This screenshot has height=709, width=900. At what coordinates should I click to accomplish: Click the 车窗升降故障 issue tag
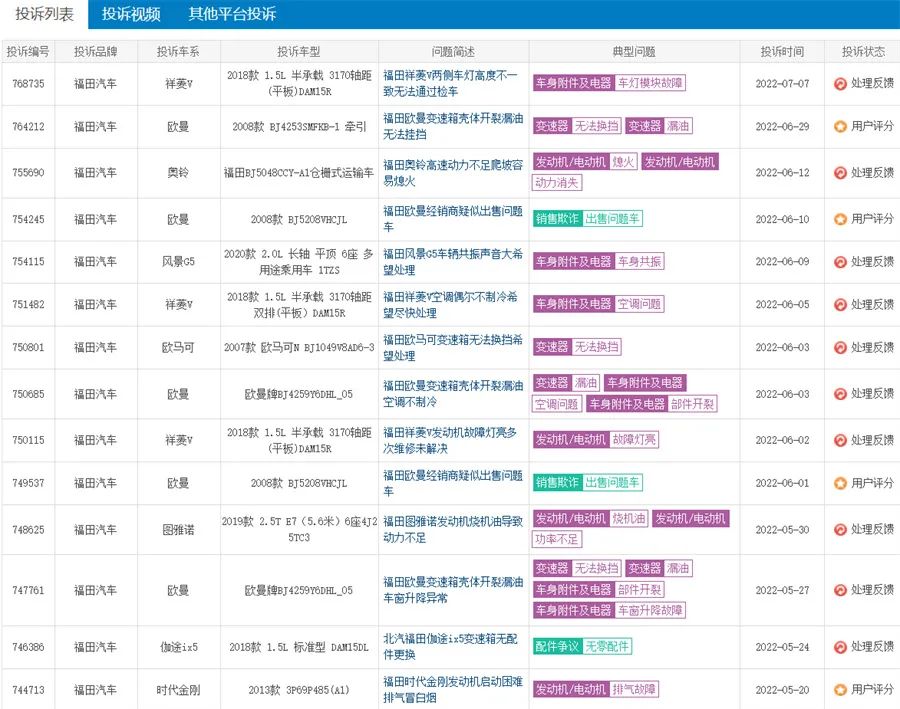click(x=650, y=610)
